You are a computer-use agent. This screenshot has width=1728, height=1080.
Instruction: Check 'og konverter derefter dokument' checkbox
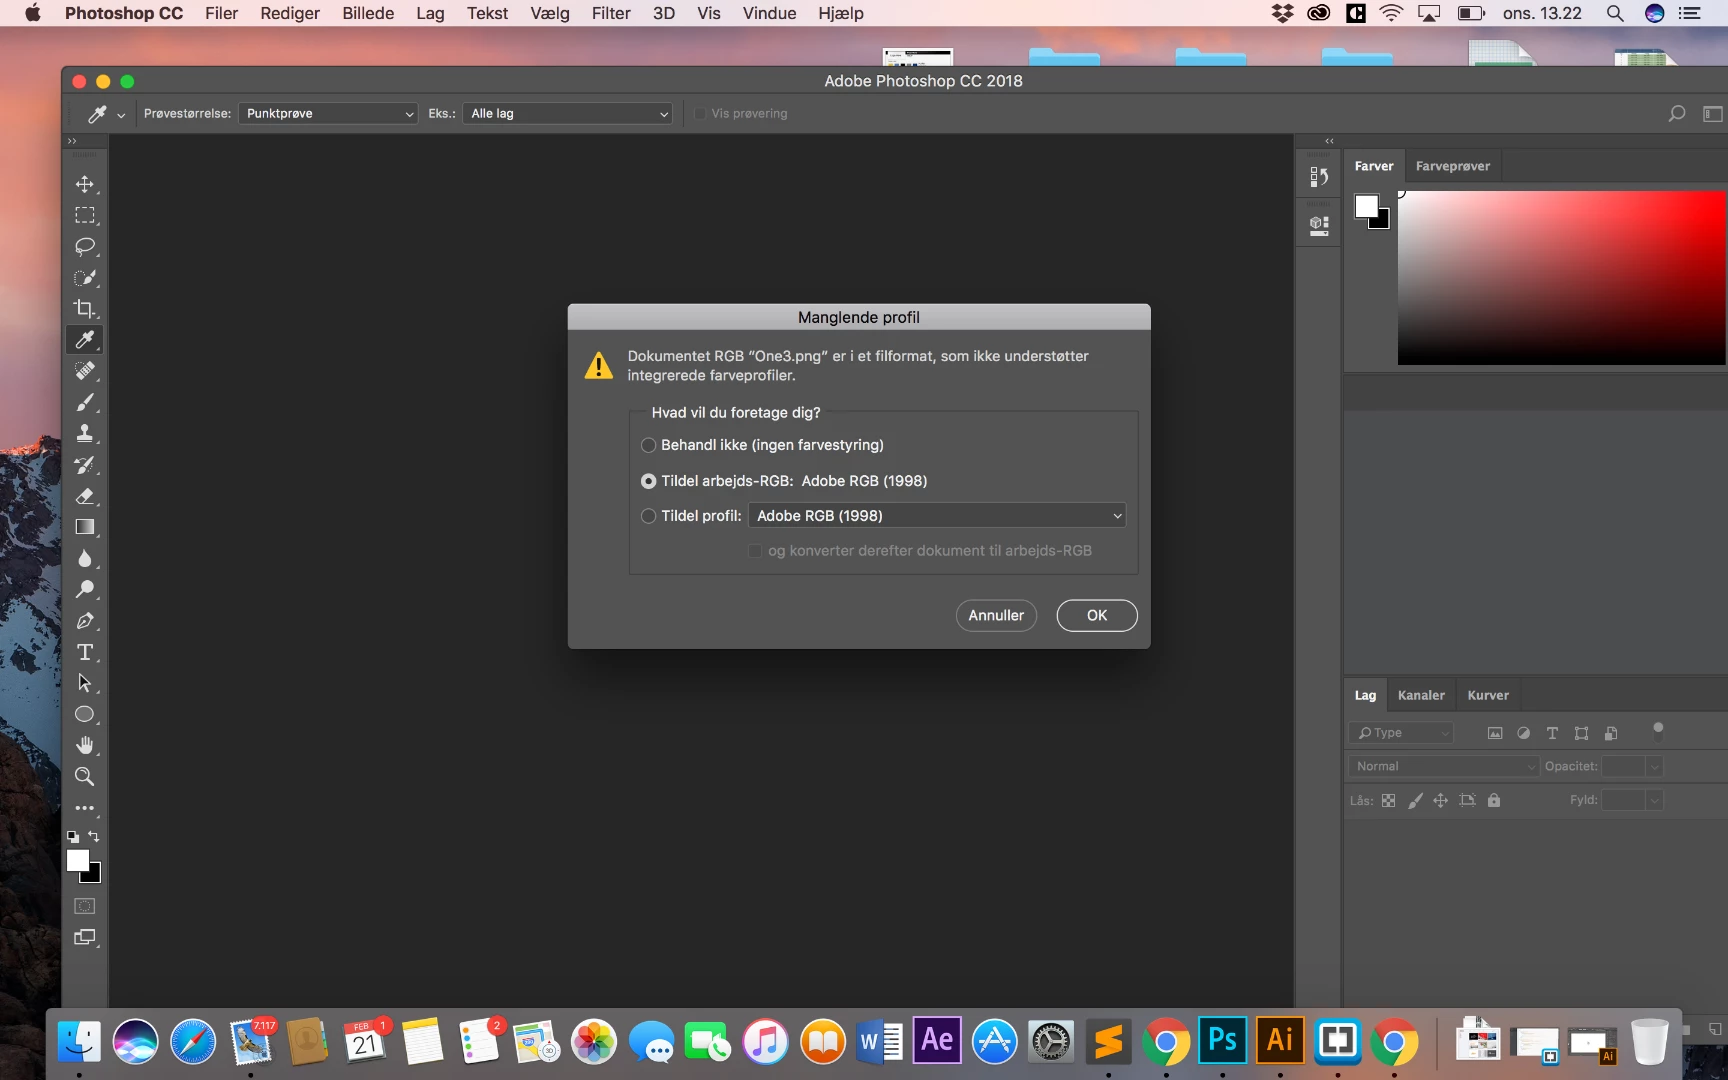click(x=755, y=551)
